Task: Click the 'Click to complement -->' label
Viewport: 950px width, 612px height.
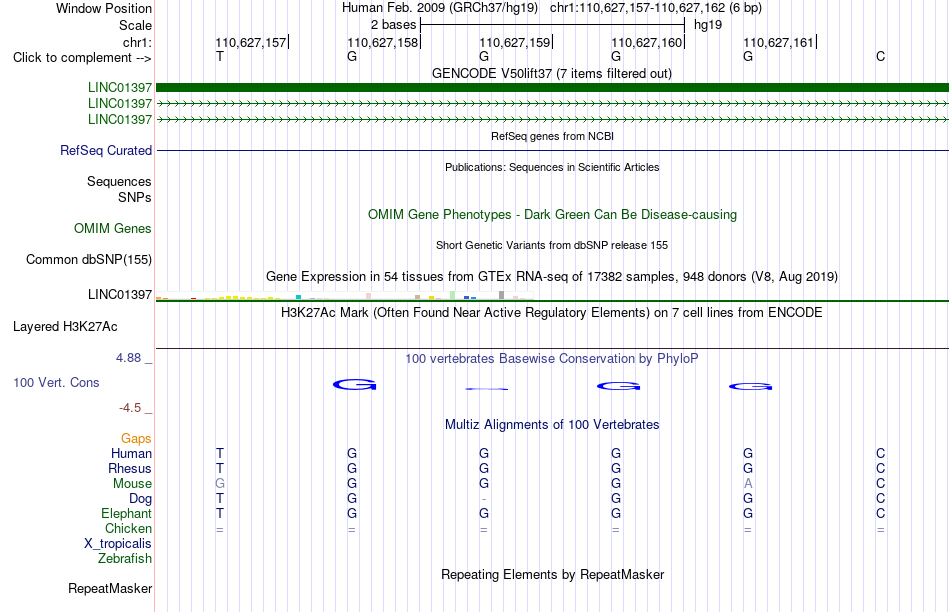Action: coord(82,58)
